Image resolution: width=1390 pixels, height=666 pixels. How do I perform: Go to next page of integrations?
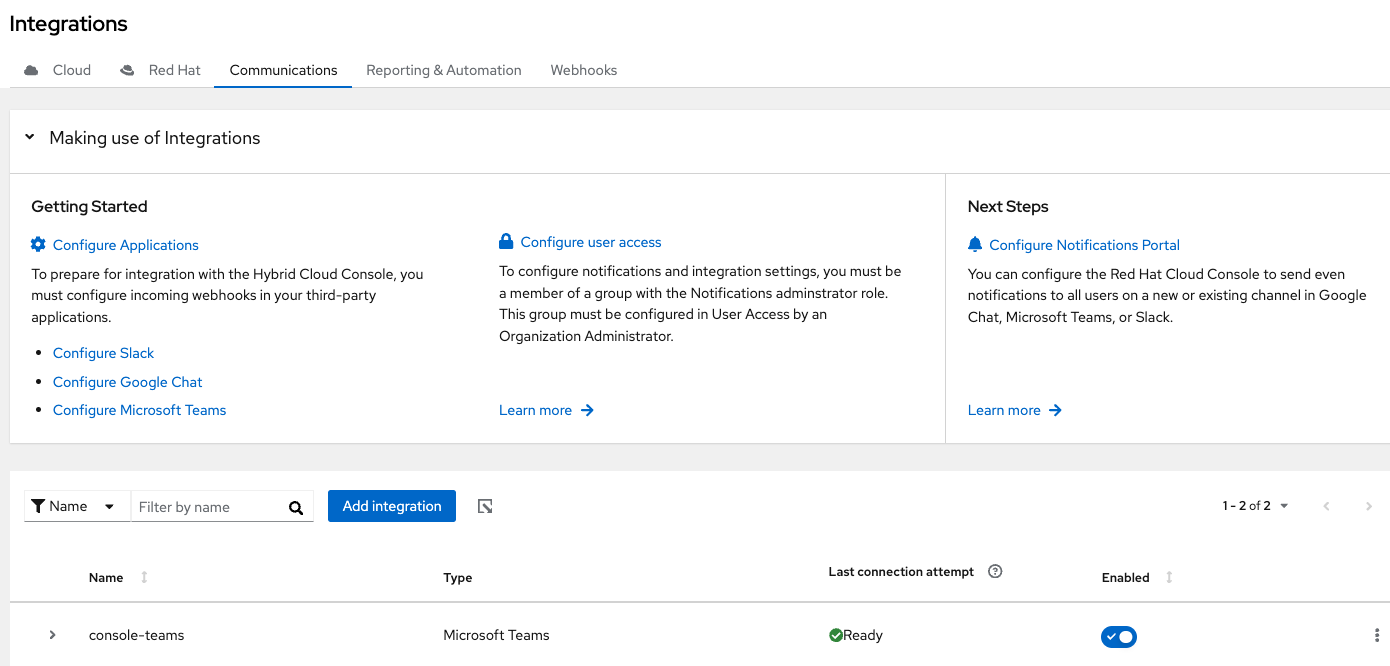click(x=1369, y=506)
